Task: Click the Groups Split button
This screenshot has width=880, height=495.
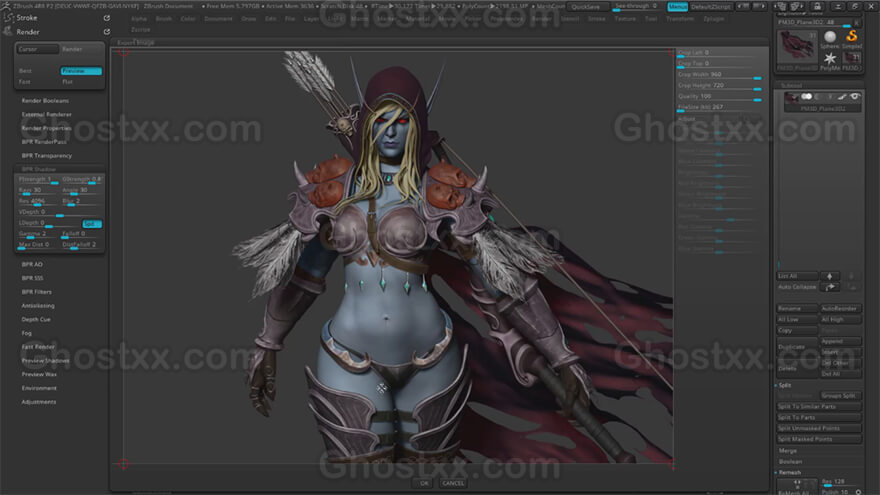Action: (x=841, y=396)
